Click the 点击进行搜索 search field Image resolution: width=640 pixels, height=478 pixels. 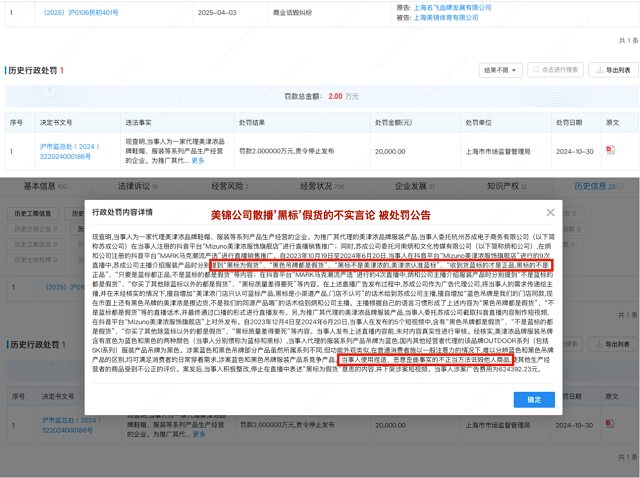pyautogui.click(x=556, y=70)
